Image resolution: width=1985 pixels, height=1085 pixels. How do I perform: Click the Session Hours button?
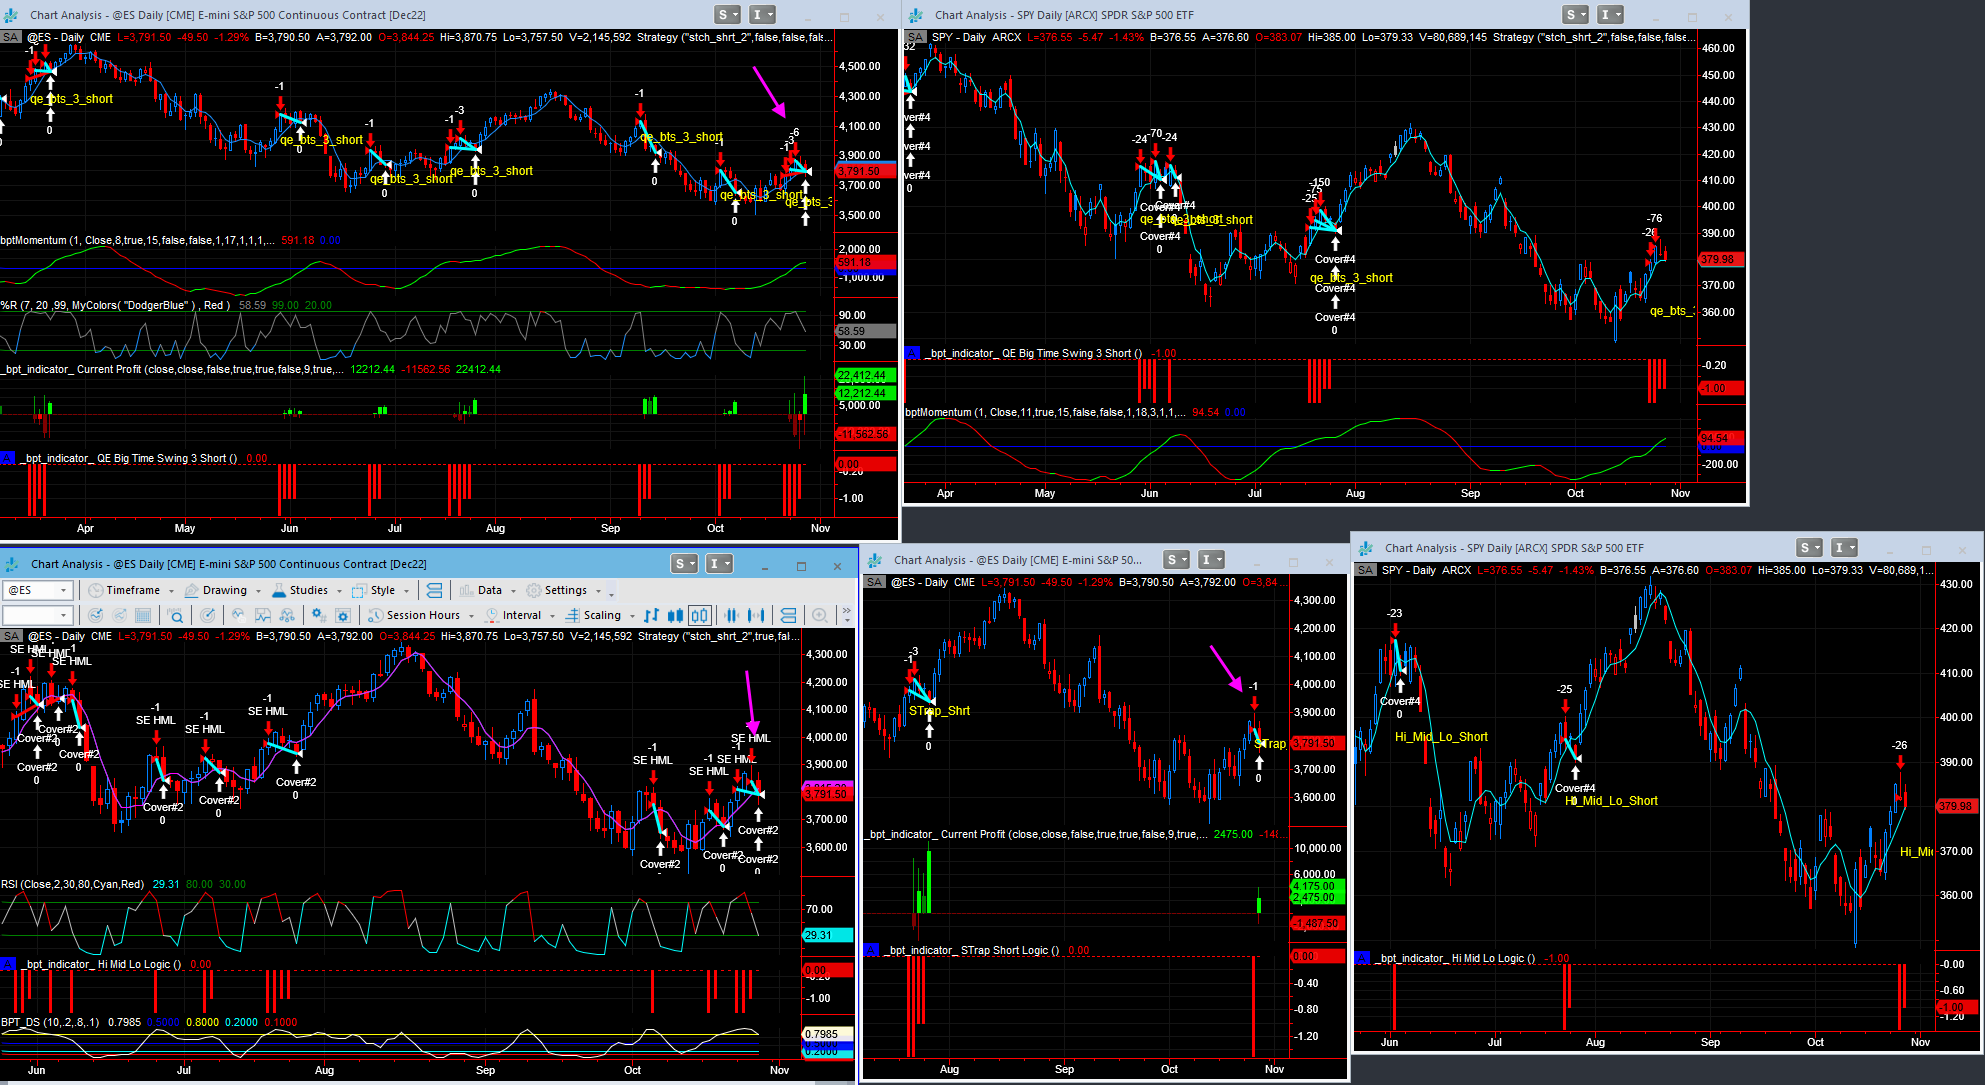[x=422, y=615]
